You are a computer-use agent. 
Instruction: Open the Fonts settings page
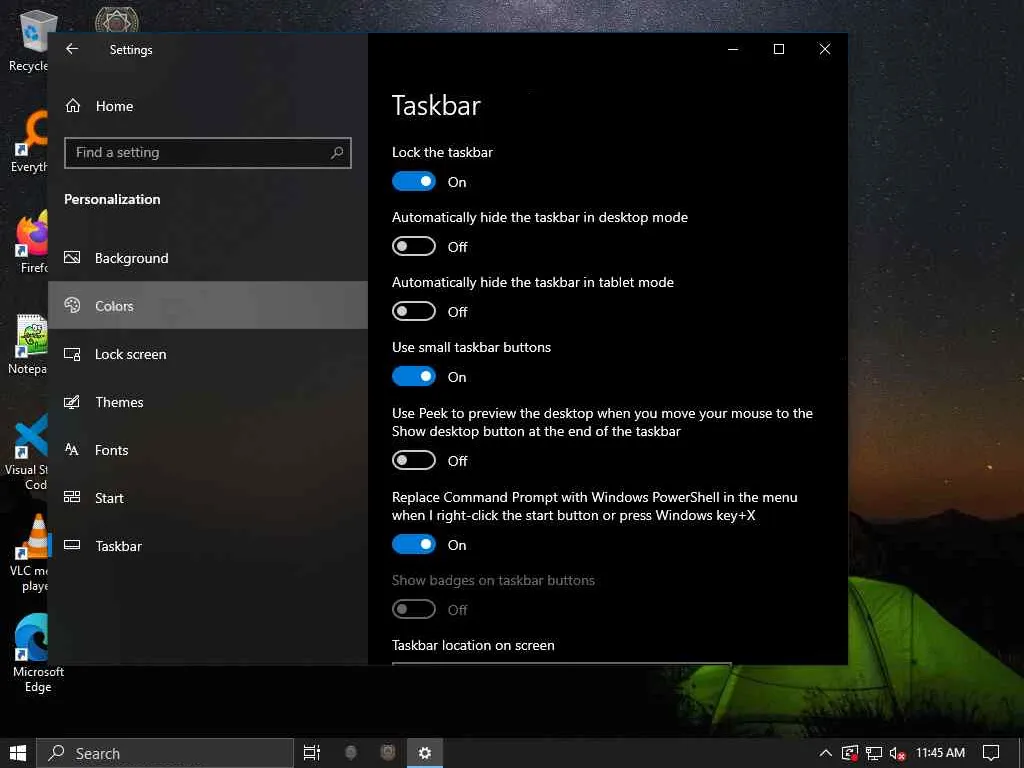[208, 449]
